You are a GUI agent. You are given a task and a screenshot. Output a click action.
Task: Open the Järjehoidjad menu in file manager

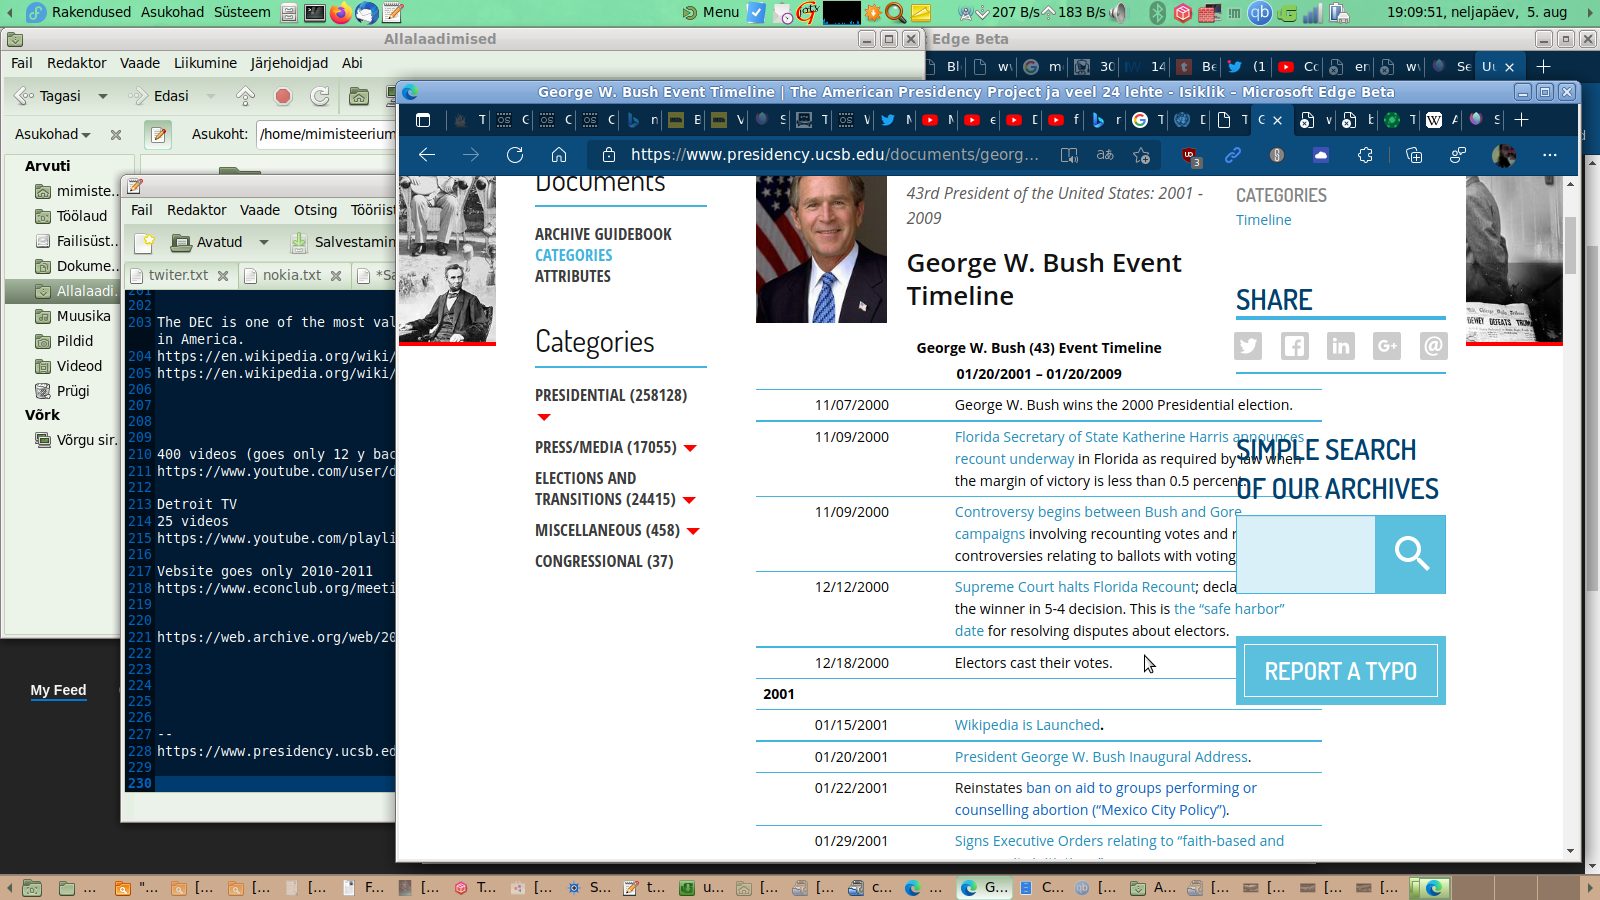[x=289, y=63]
